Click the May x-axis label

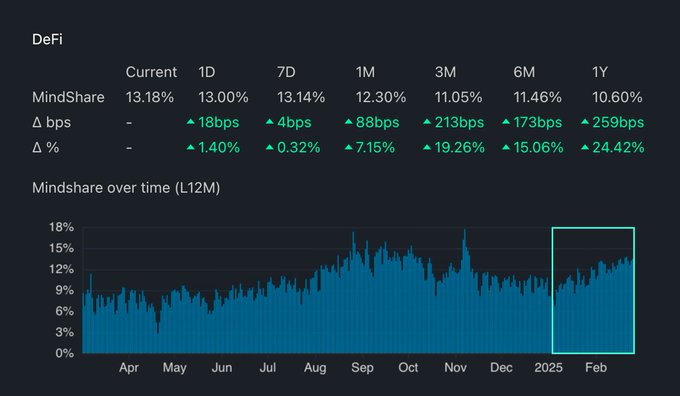click(x=175, y=368)
